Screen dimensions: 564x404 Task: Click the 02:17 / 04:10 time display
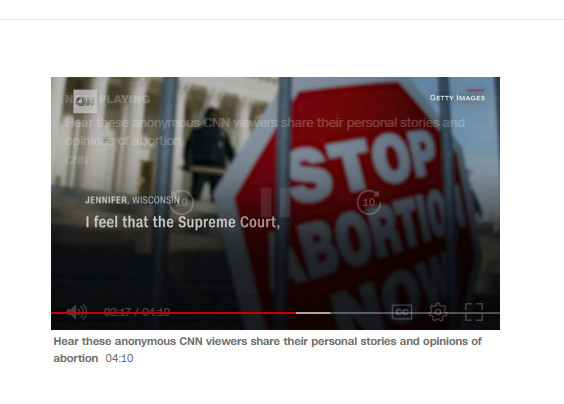click(x=137, y=312)
